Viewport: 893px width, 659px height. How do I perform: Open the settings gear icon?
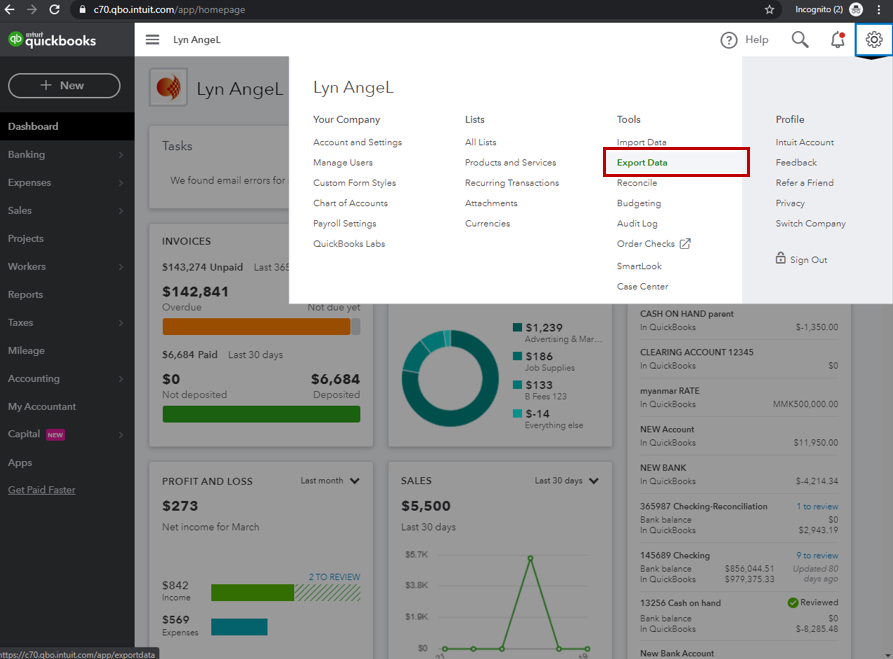coord(874,39)
